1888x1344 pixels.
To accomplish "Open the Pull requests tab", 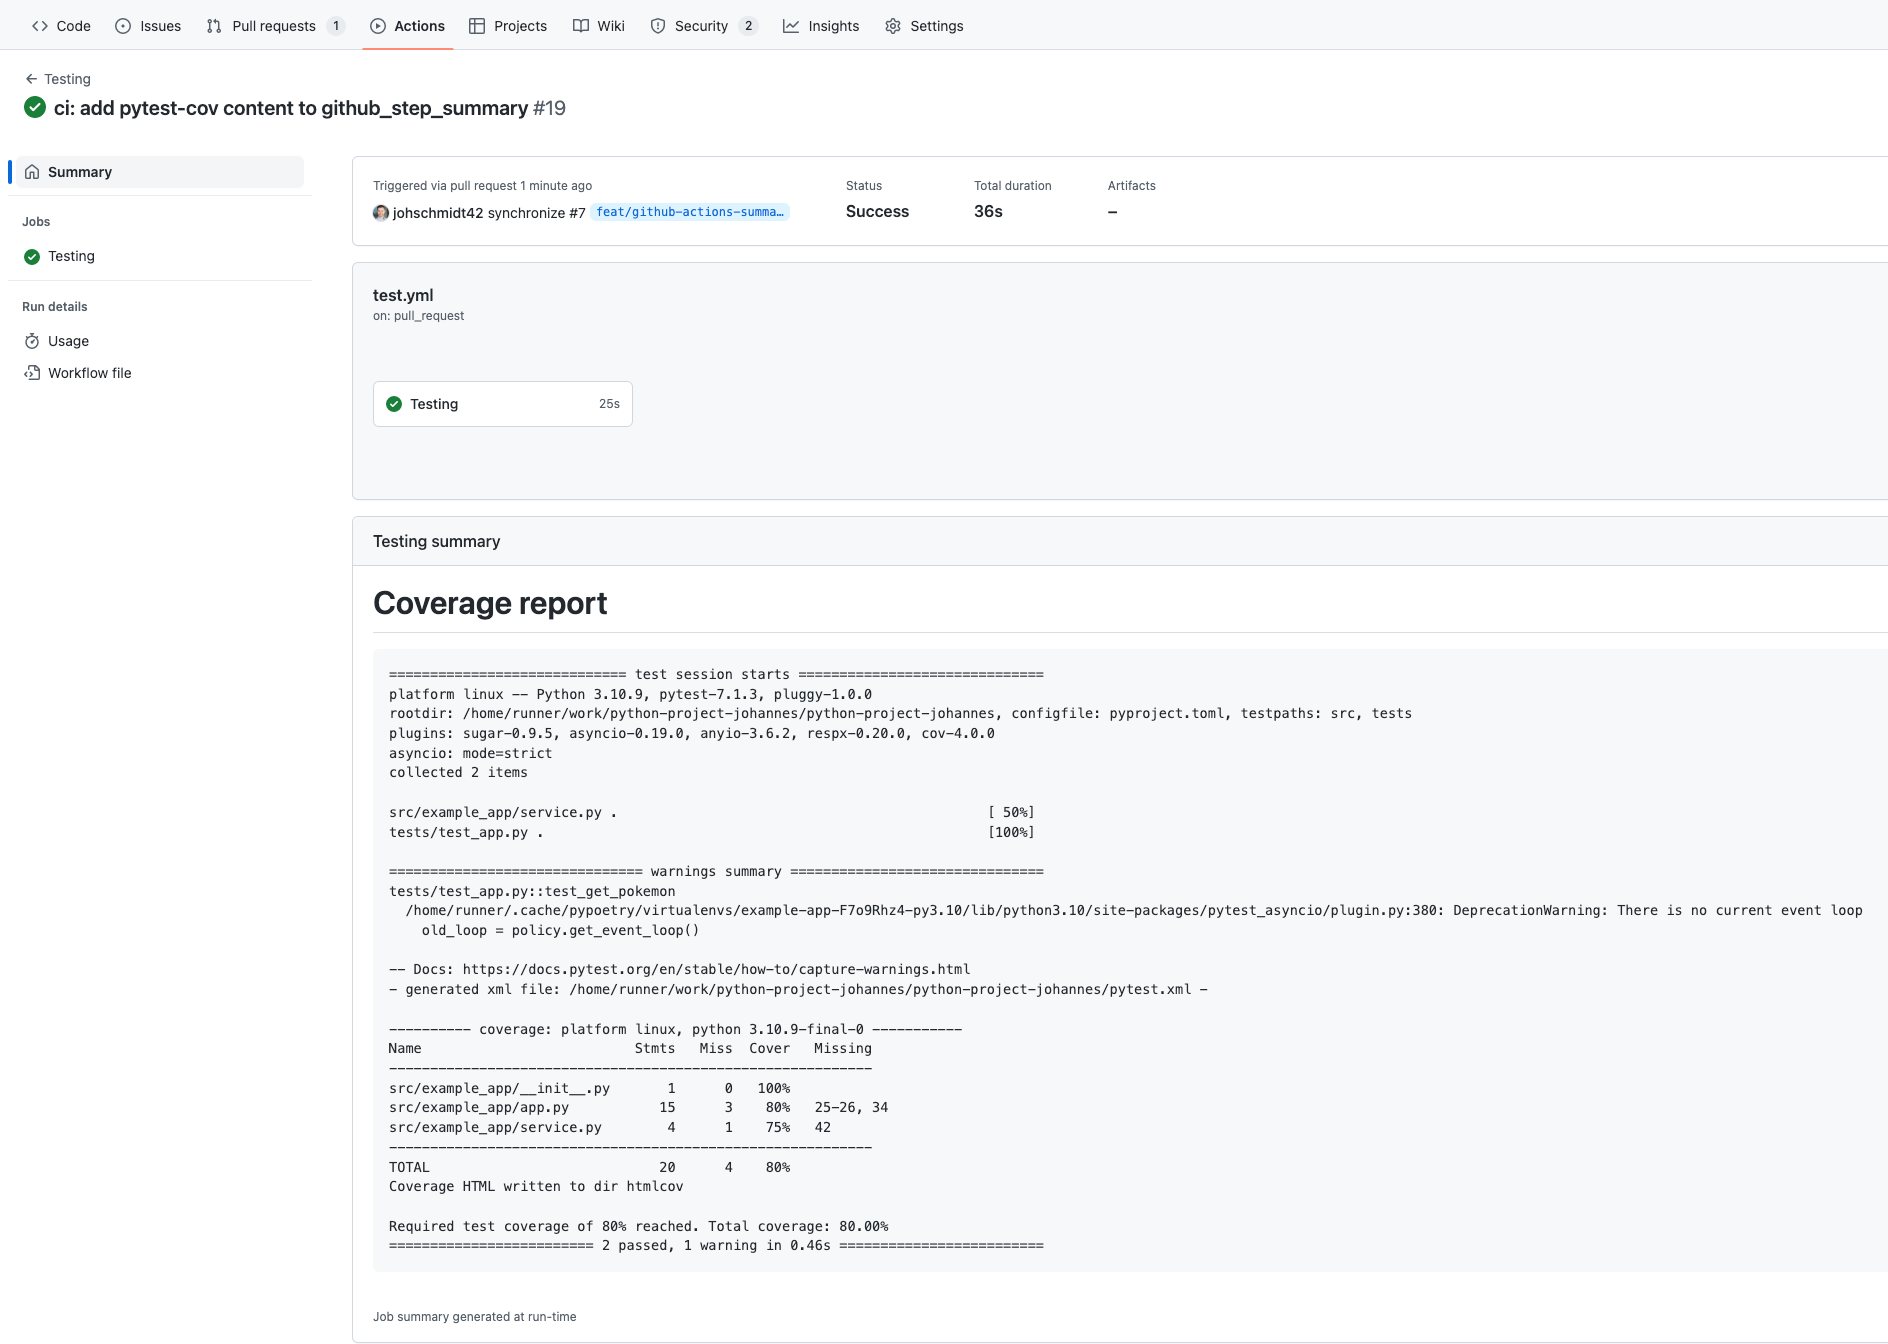I will coord(275,26).
